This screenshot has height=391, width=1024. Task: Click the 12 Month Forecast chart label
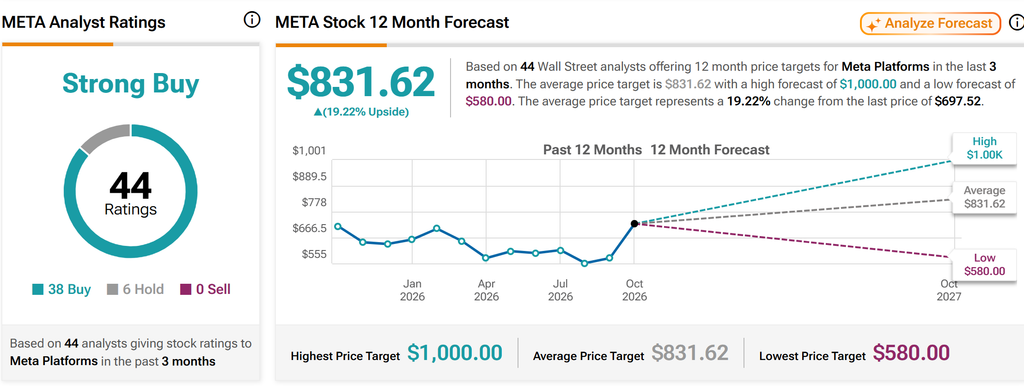click(x=710, y=150)
